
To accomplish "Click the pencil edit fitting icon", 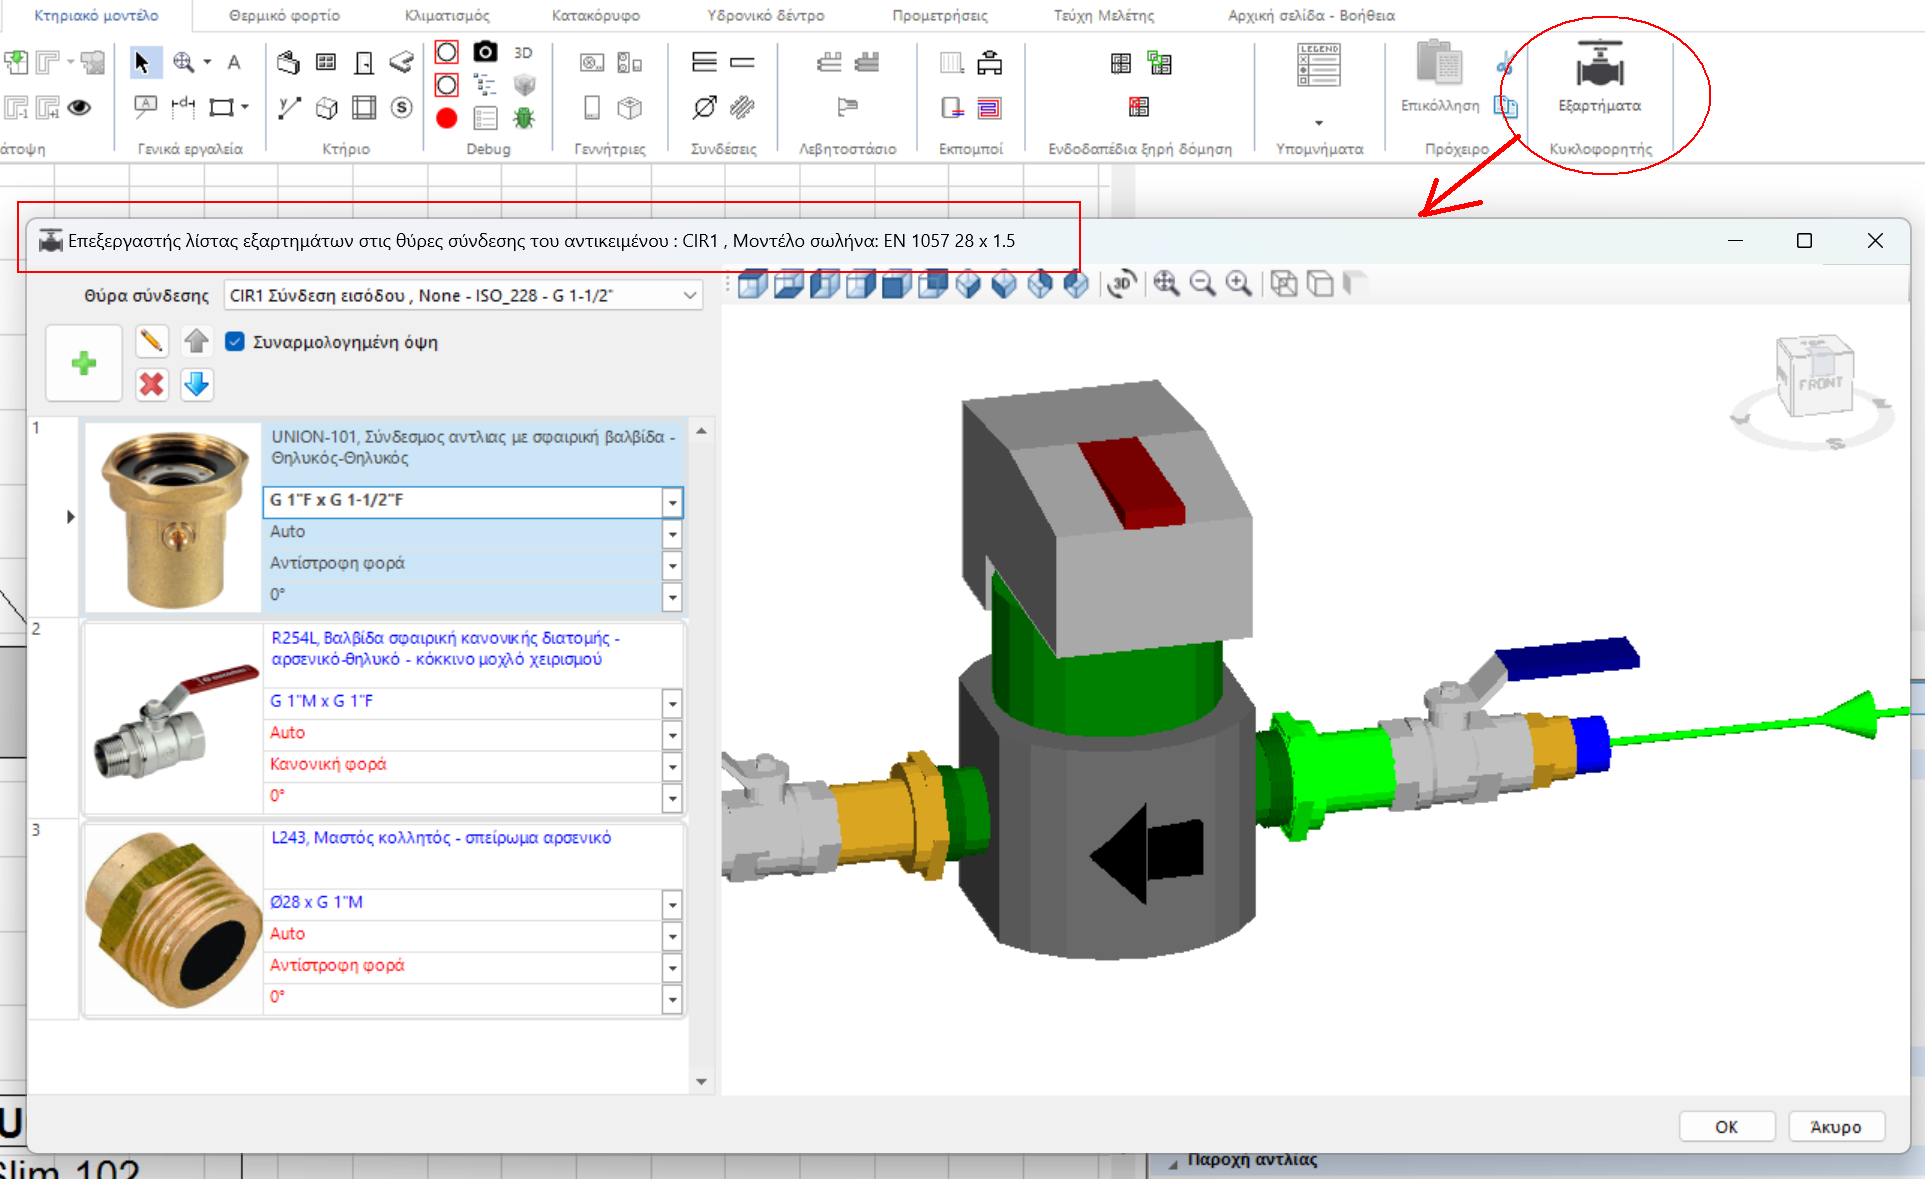I will click(x=151, y=341).
